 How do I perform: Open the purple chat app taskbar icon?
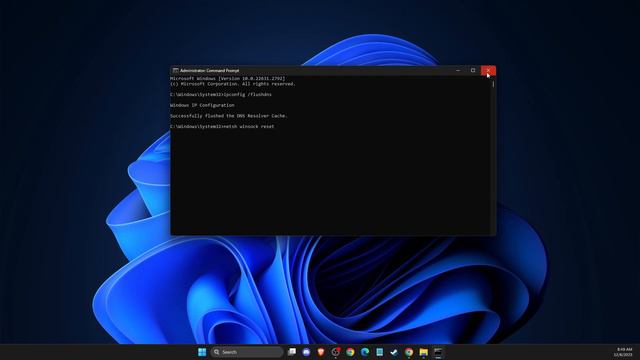[x=307, y=352]
